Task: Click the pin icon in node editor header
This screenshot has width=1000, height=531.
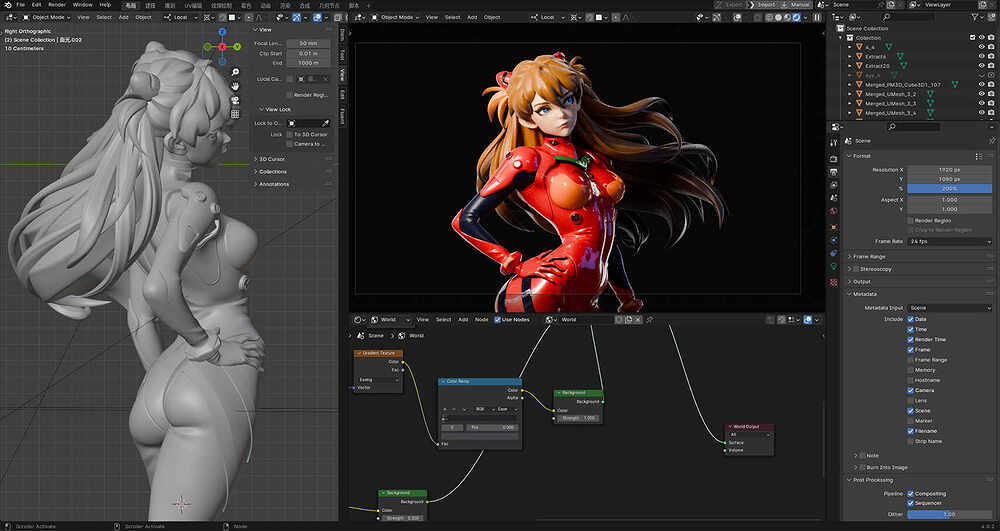Action: tap(649, 319)
